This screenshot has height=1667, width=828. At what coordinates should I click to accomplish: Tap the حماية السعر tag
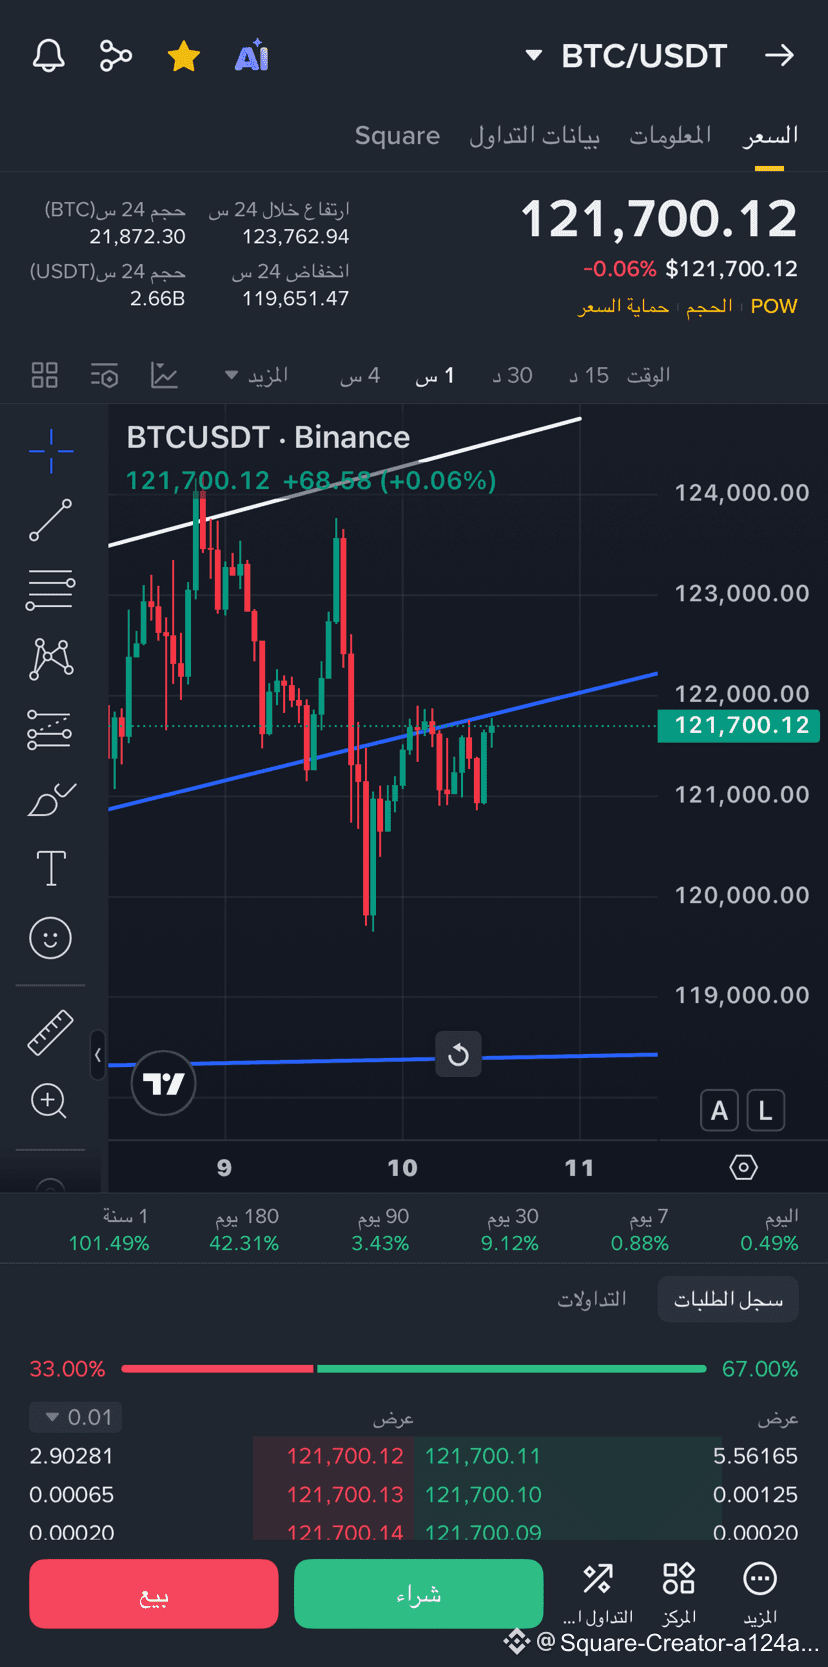pyautogui.click(x=623, y=306)
